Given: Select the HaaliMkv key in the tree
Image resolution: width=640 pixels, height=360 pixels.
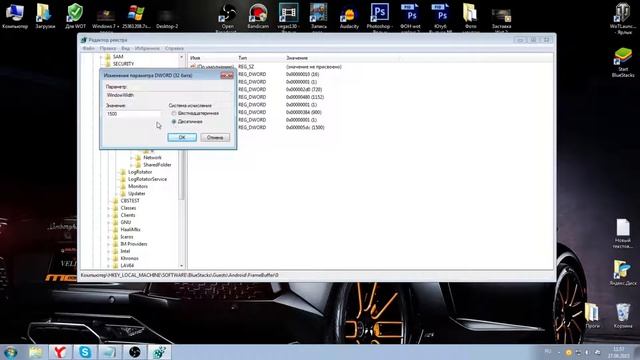Looking at the screenshot, I should point(130,229).
